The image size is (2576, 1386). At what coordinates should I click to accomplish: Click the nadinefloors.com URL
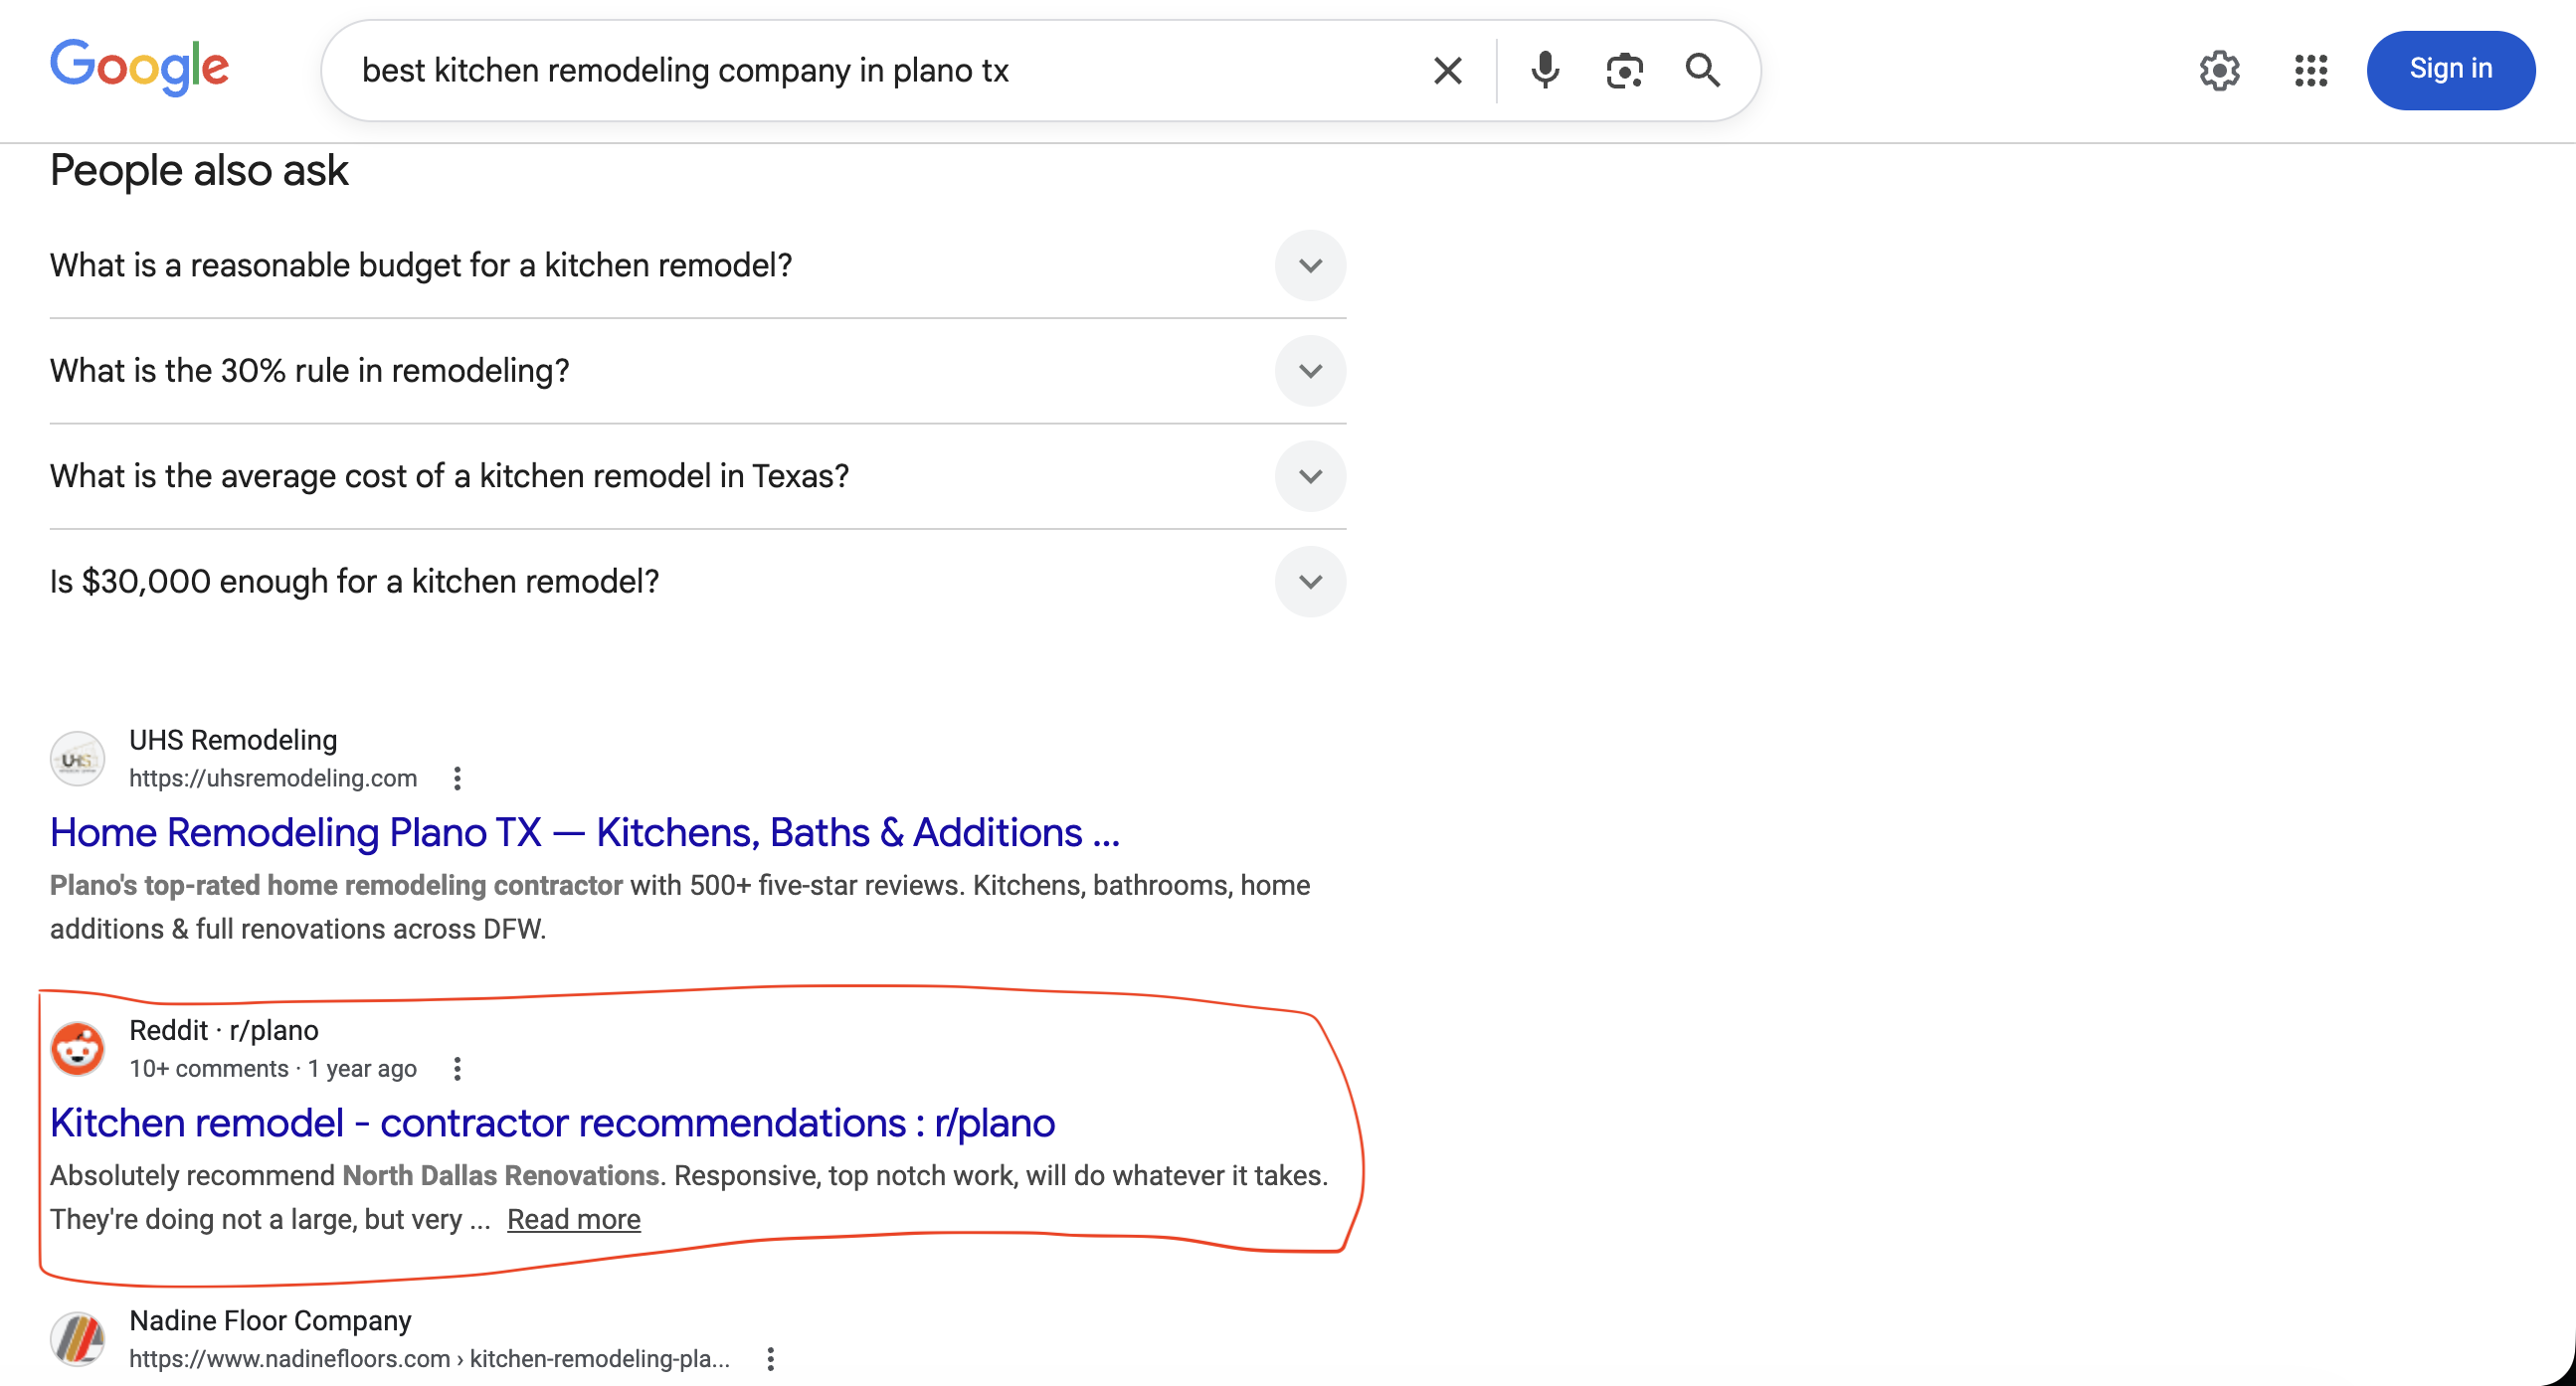(429, 1359)
